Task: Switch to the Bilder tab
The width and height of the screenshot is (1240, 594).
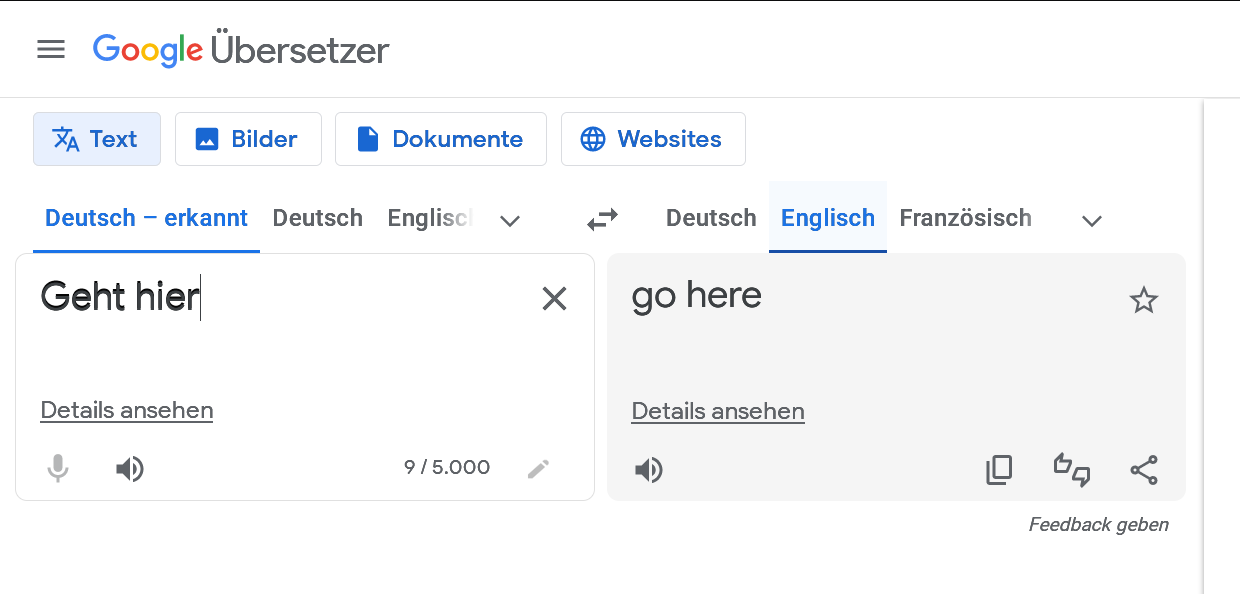Action: (x=248, y=139)
